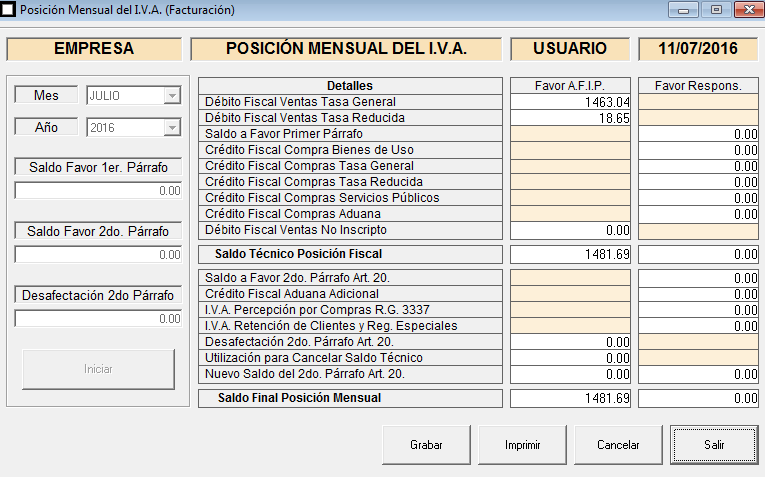
Task: Click the window system menu icon
Action: point(9,10)
